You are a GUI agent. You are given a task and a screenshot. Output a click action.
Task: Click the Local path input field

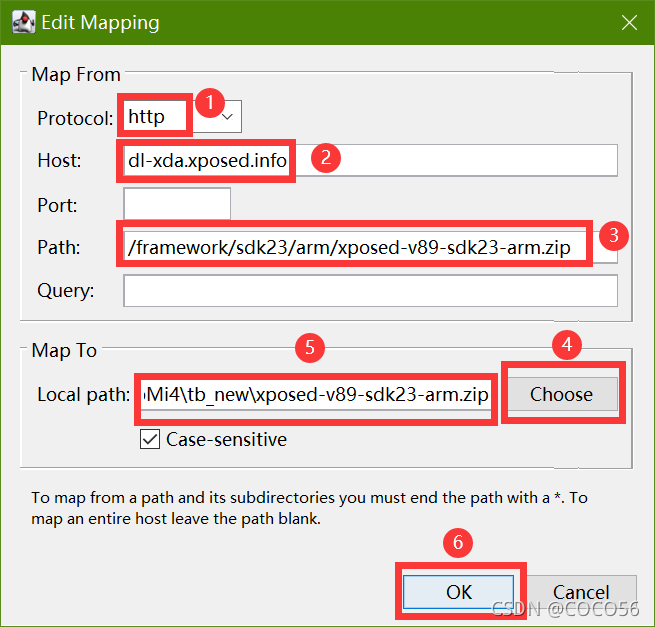pyautogui.click(x=316, y=394)
